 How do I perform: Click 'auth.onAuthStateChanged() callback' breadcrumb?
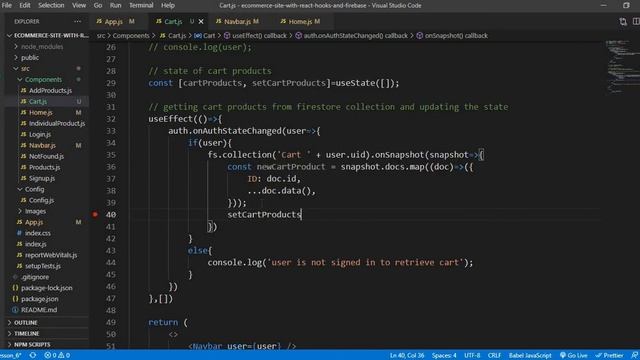tap(355, 36)
